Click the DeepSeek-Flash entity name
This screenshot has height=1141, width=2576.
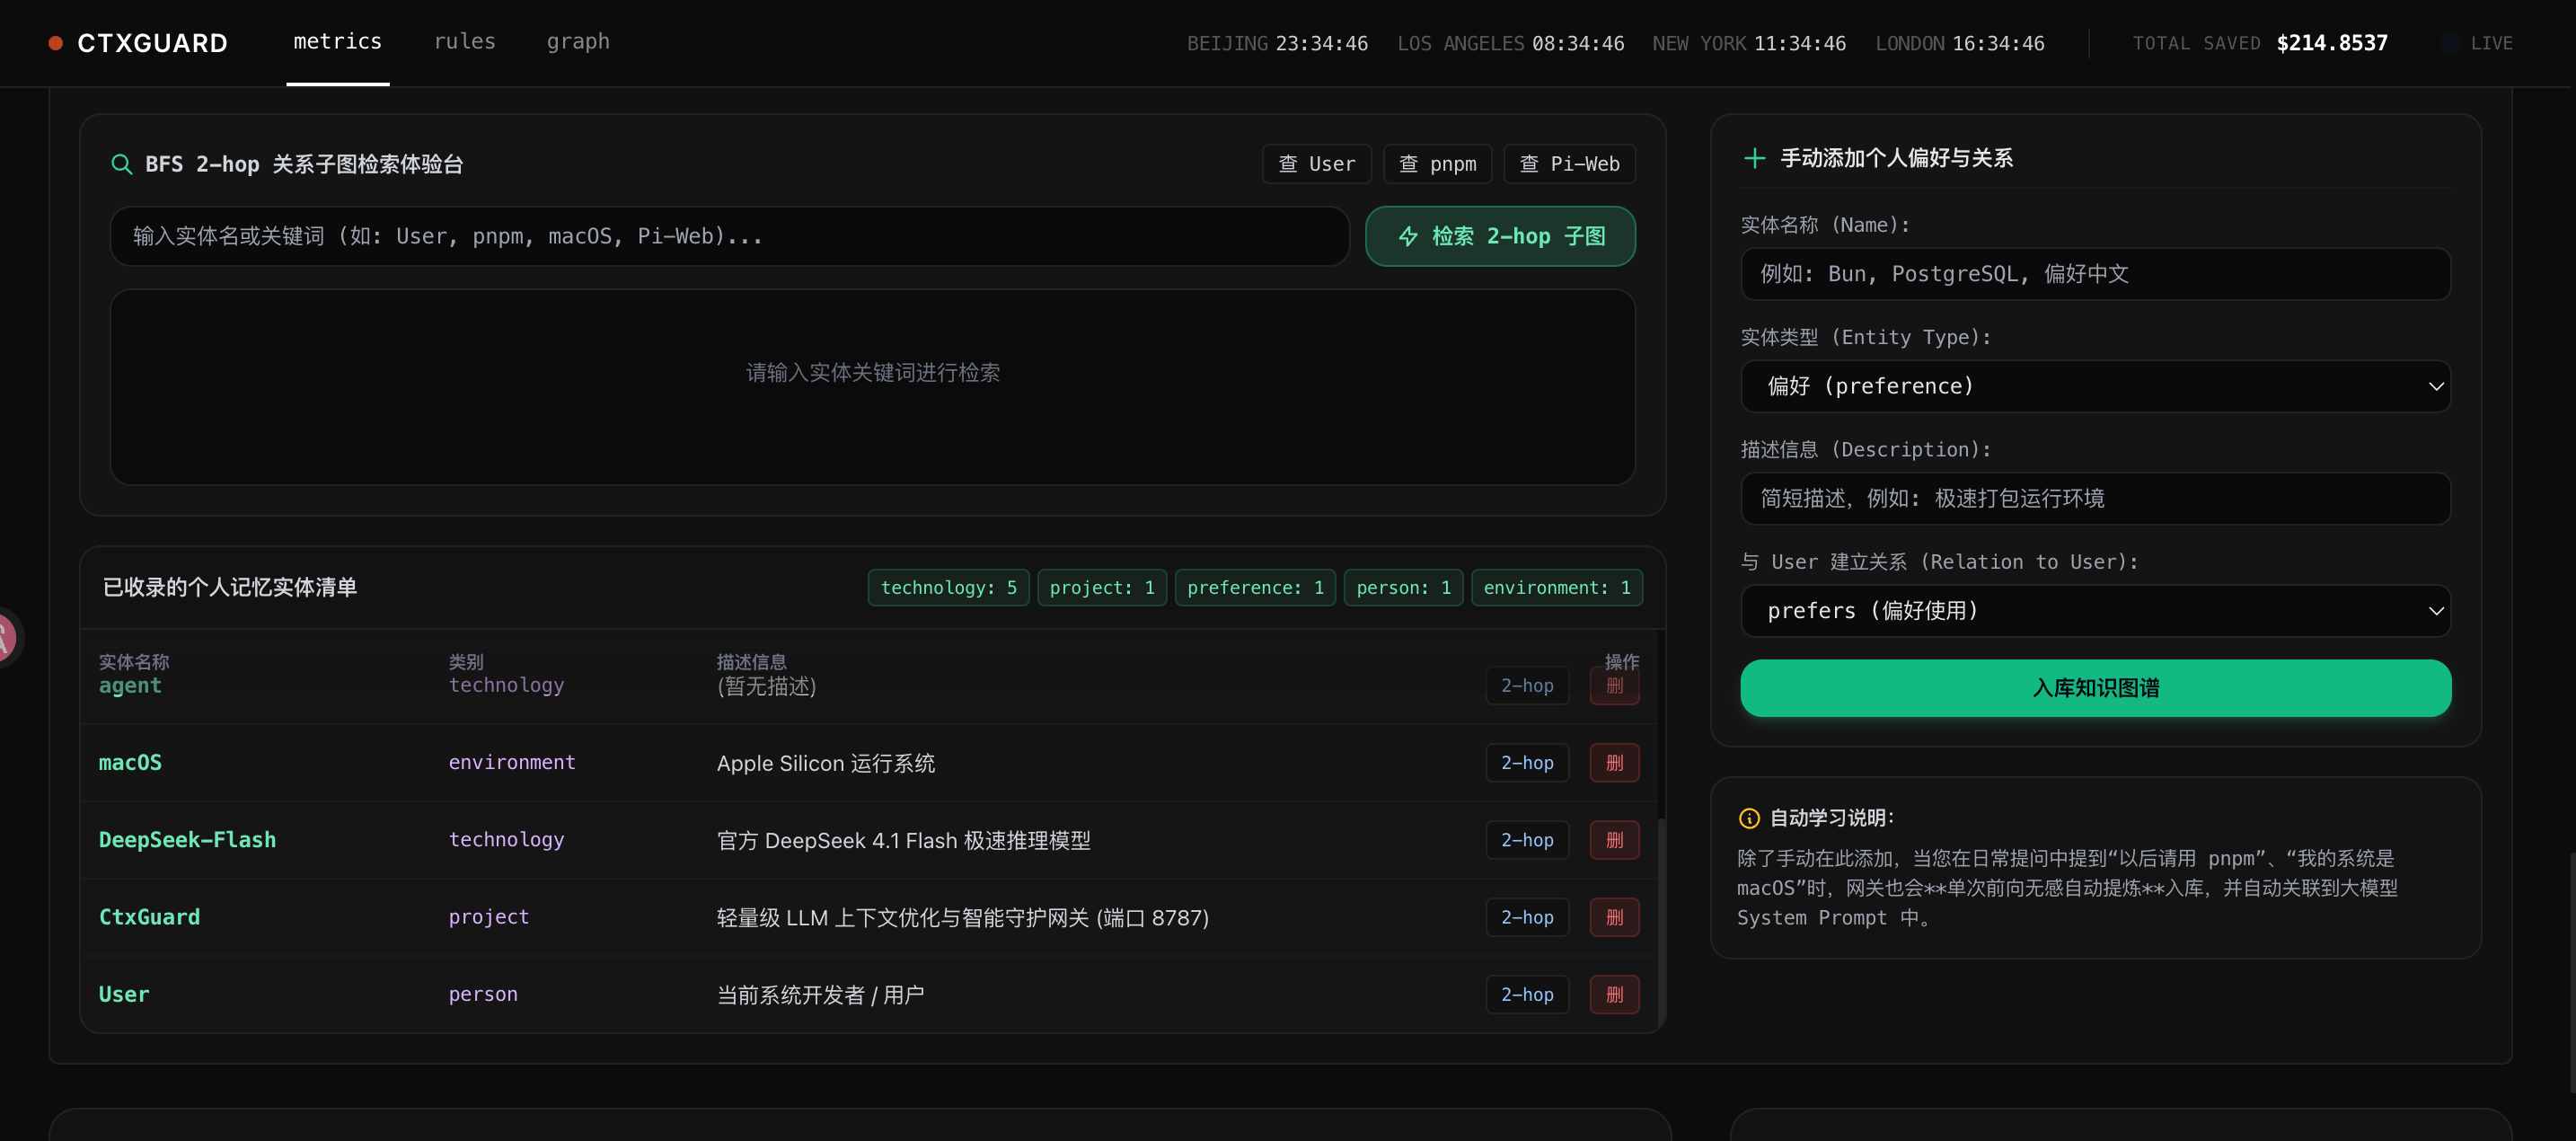(187, 840)
